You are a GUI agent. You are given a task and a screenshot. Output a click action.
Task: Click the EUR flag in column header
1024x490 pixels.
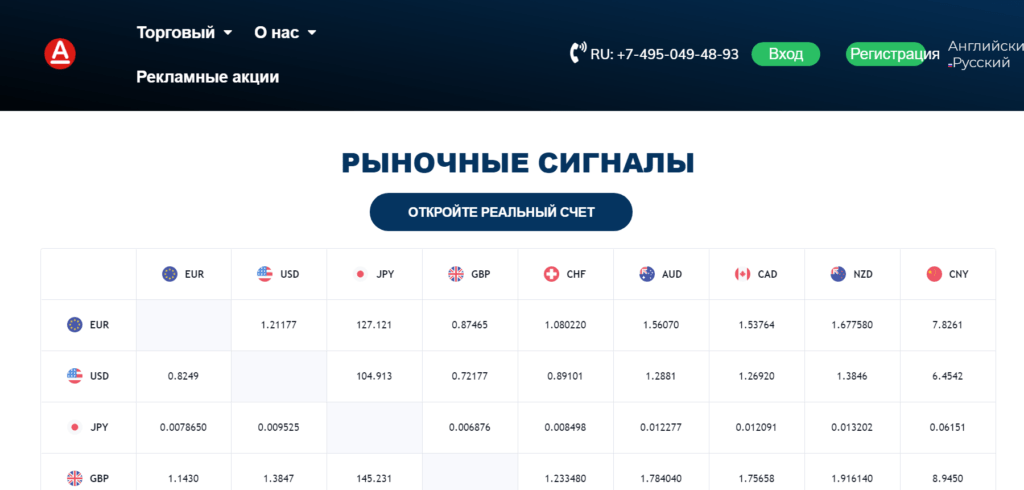170,274
